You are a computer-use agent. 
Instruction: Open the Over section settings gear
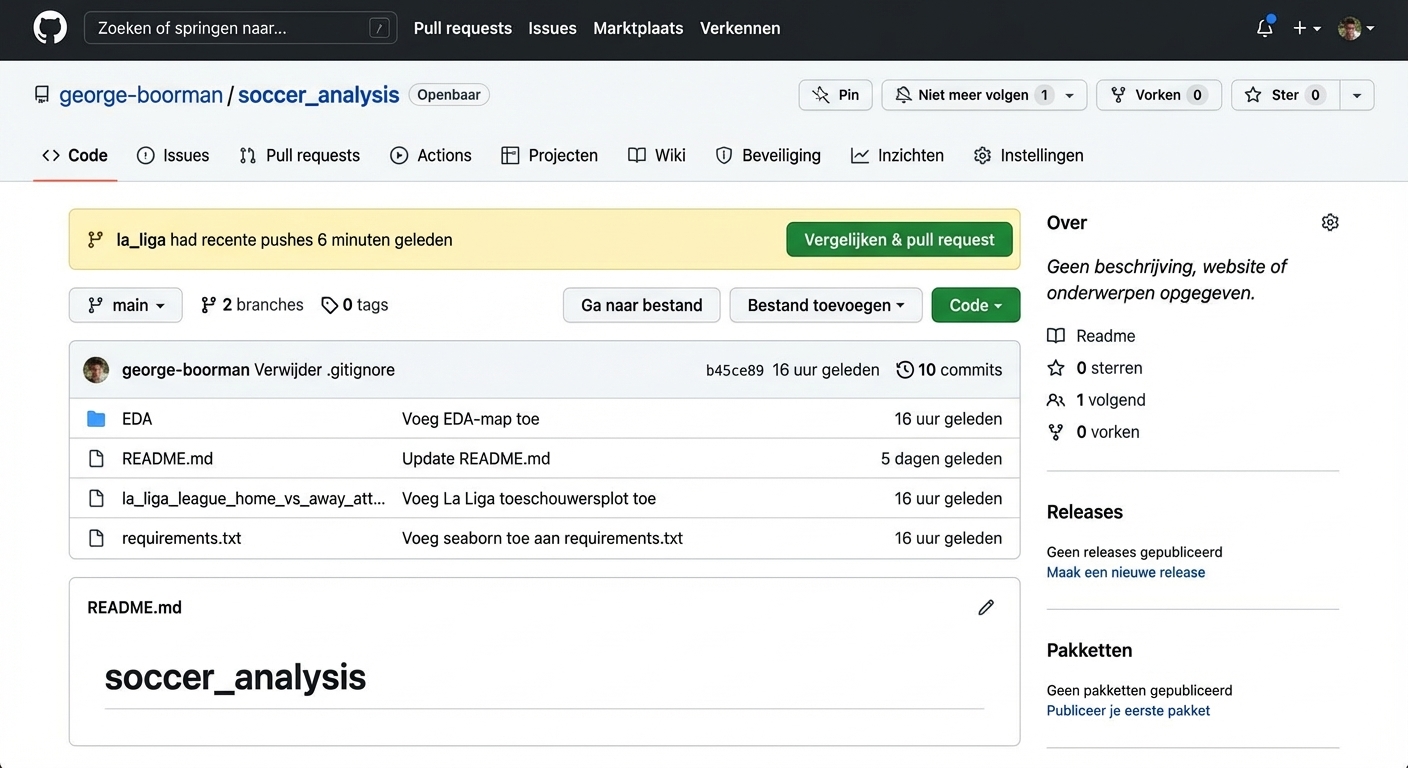(x=1330, y=222)
